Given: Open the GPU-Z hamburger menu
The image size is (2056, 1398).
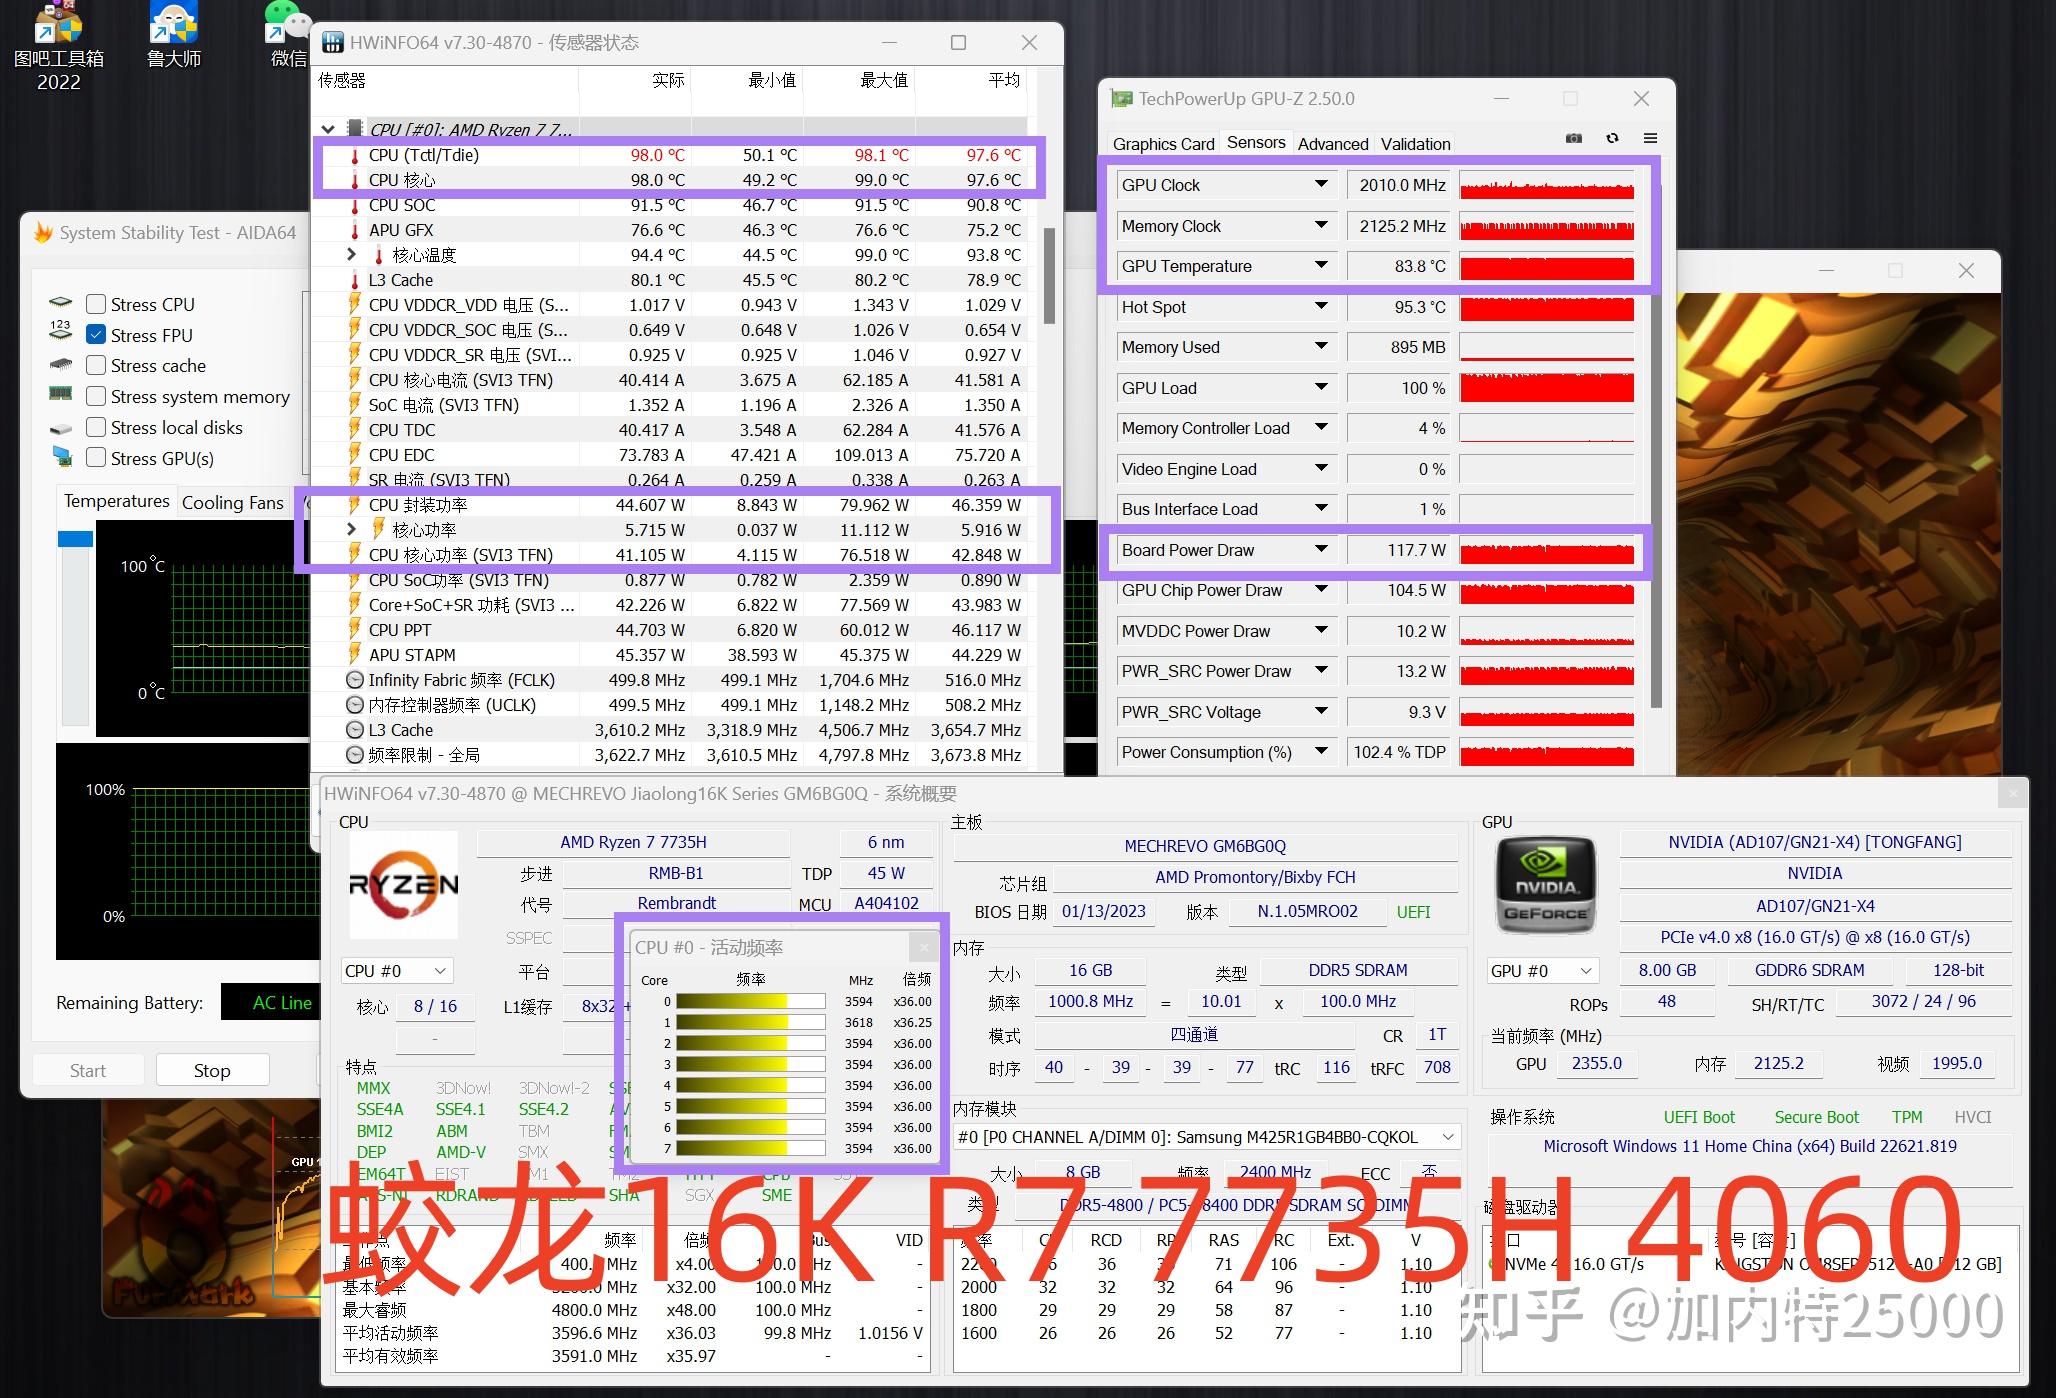Looking at the screenshot, I should 1650,138.
